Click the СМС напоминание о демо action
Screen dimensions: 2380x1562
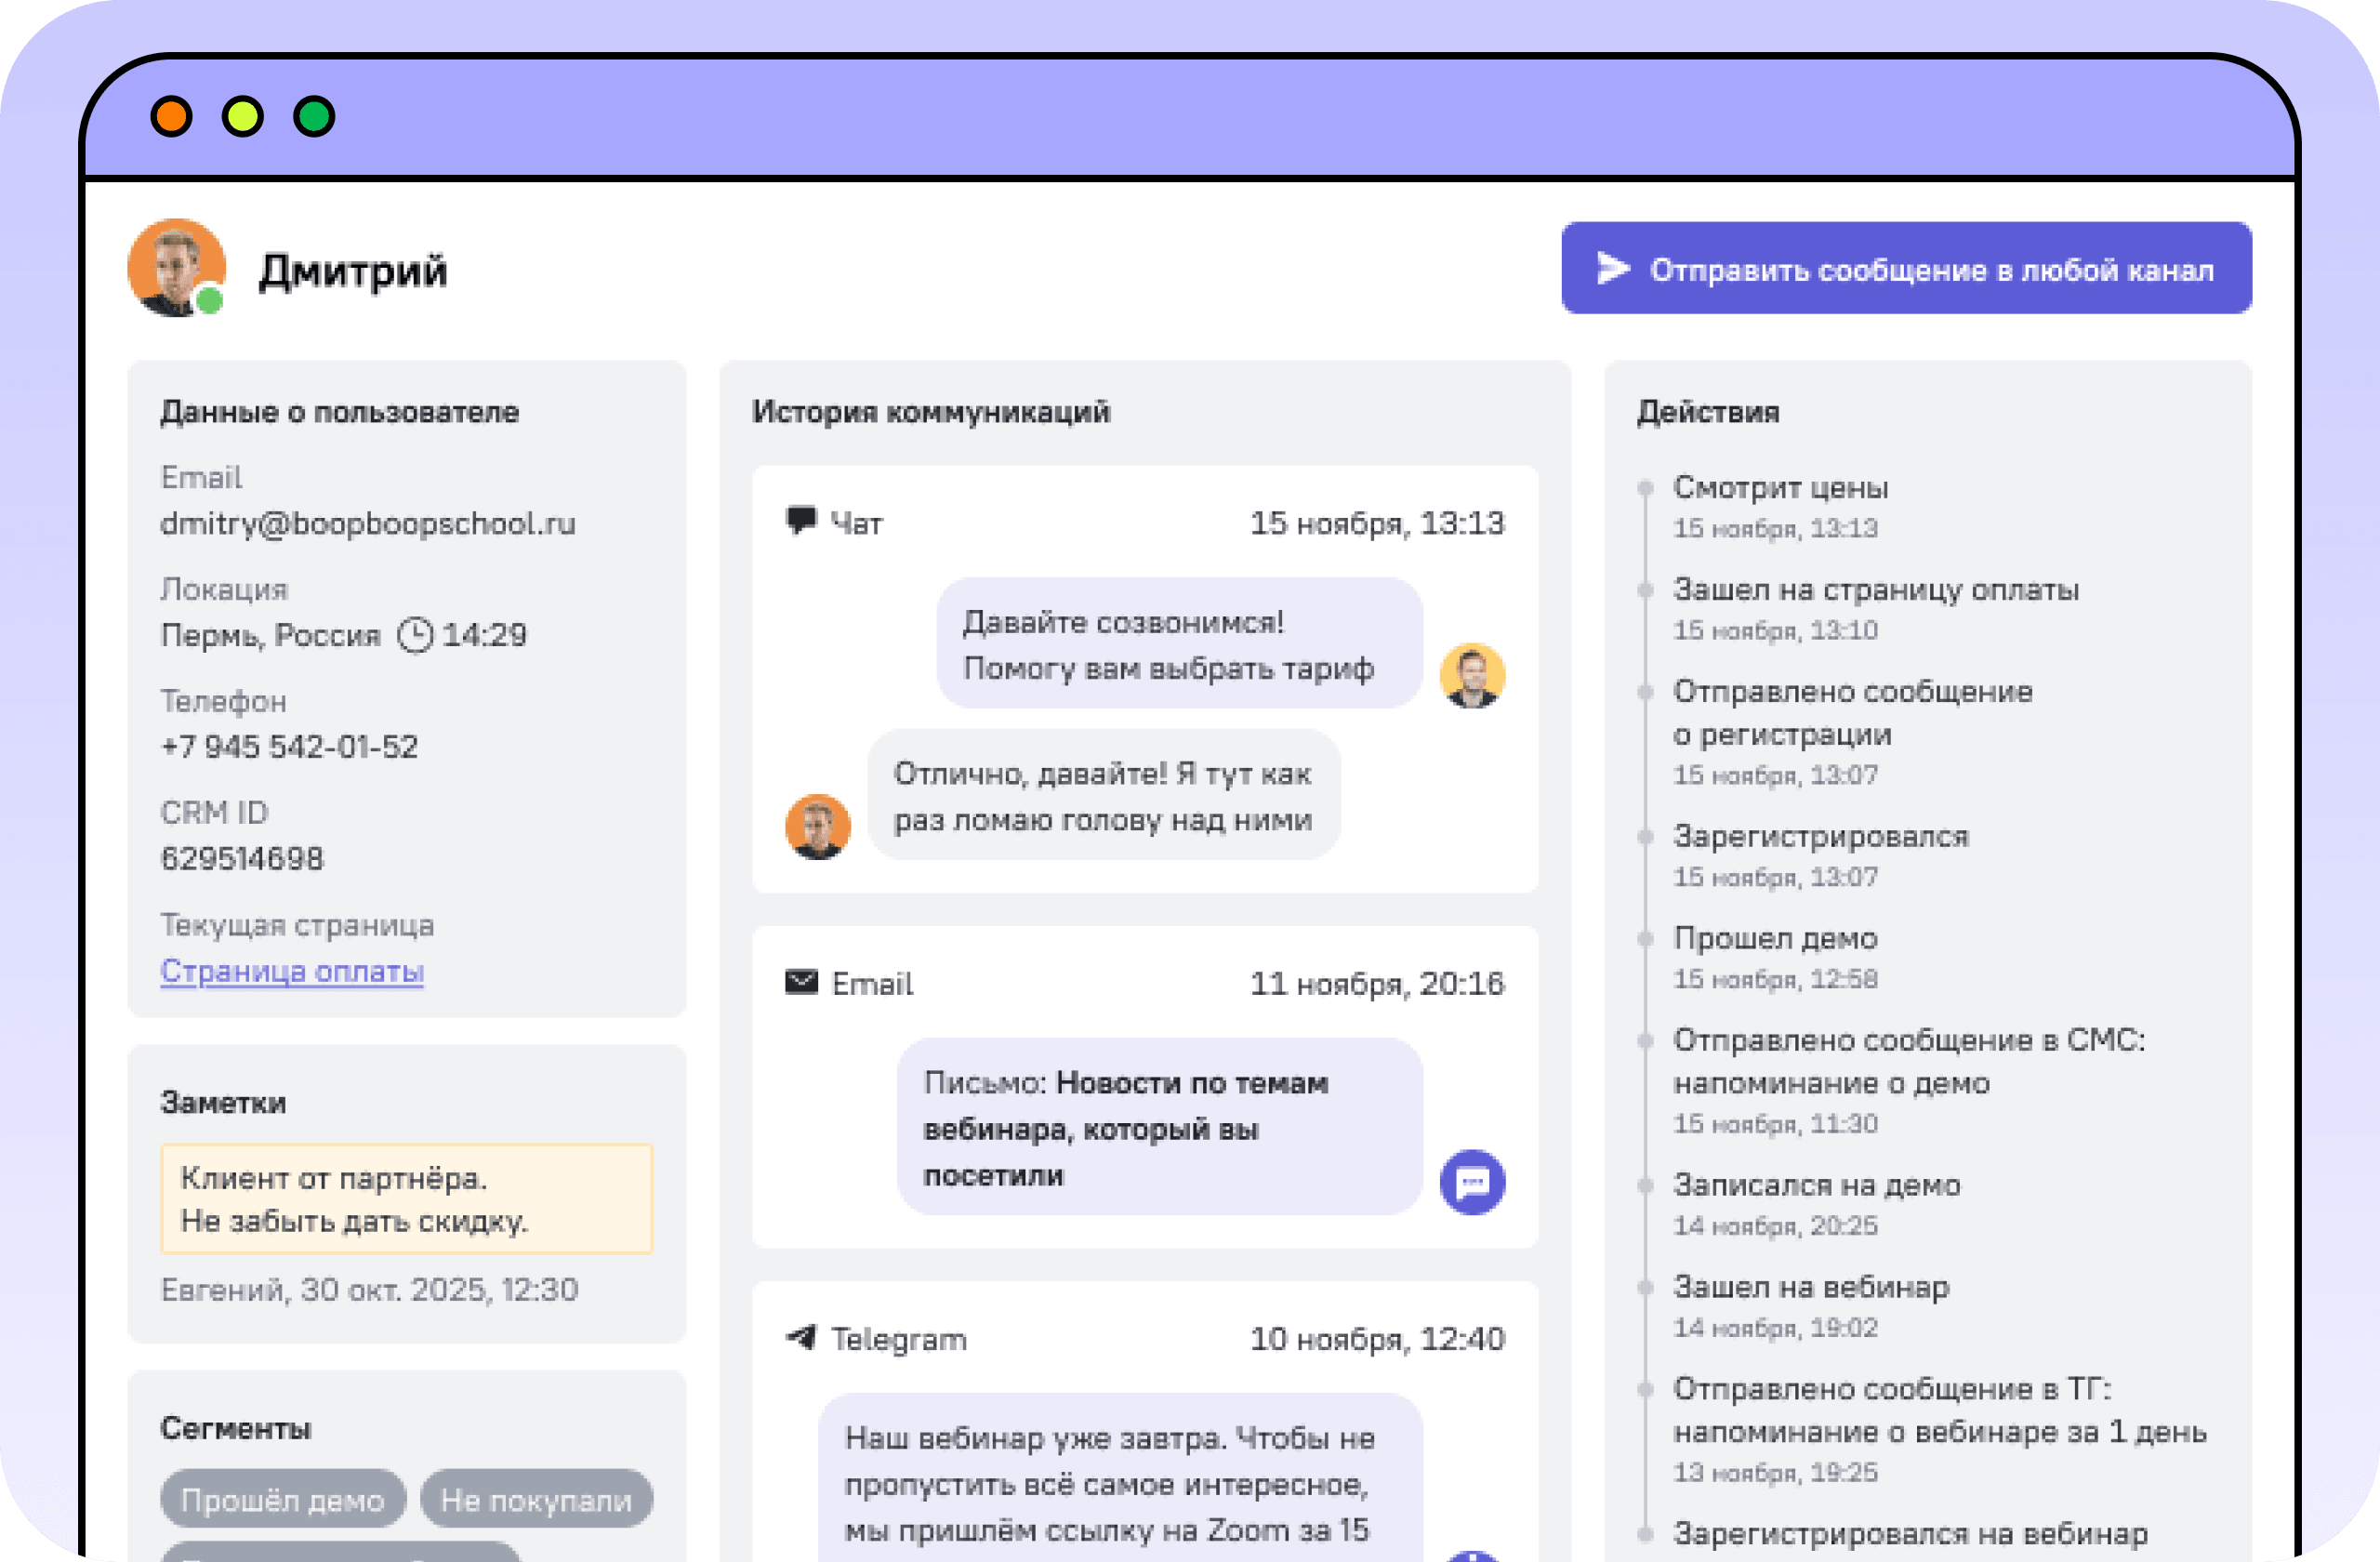click(x=1909, y=1081)
